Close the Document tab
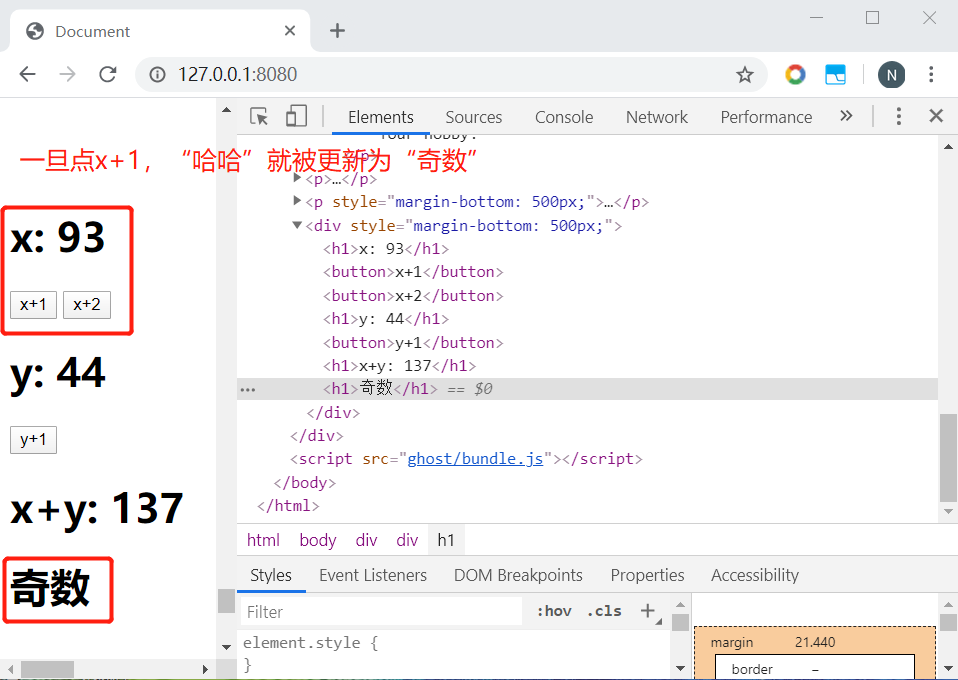 tap(290, 31)
